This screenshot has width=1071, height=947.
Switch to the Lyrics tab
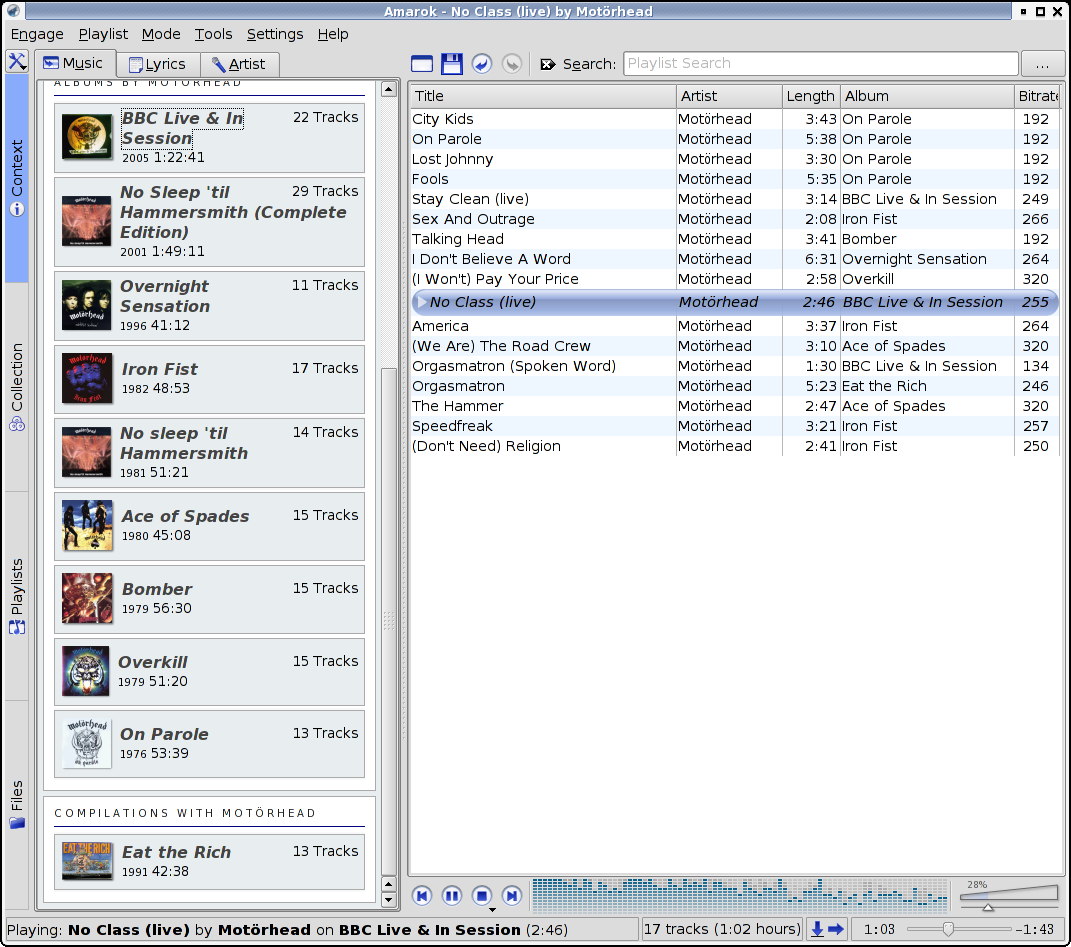[158, 64]
